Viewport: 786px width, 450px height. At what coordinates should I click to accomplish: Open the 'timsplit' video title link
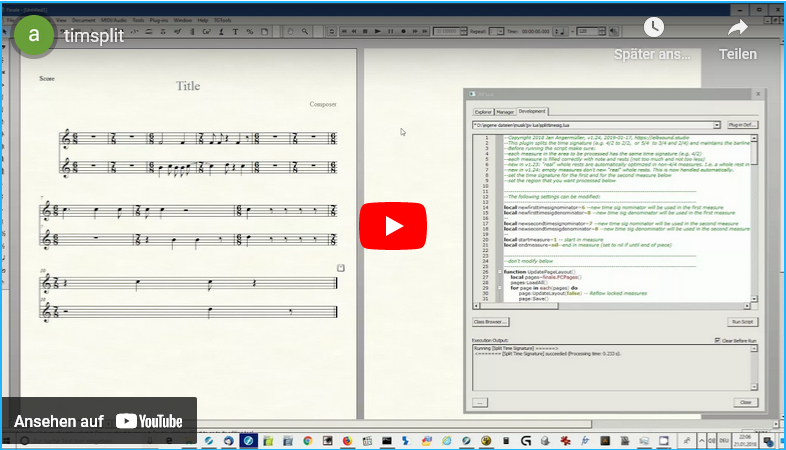94,36
